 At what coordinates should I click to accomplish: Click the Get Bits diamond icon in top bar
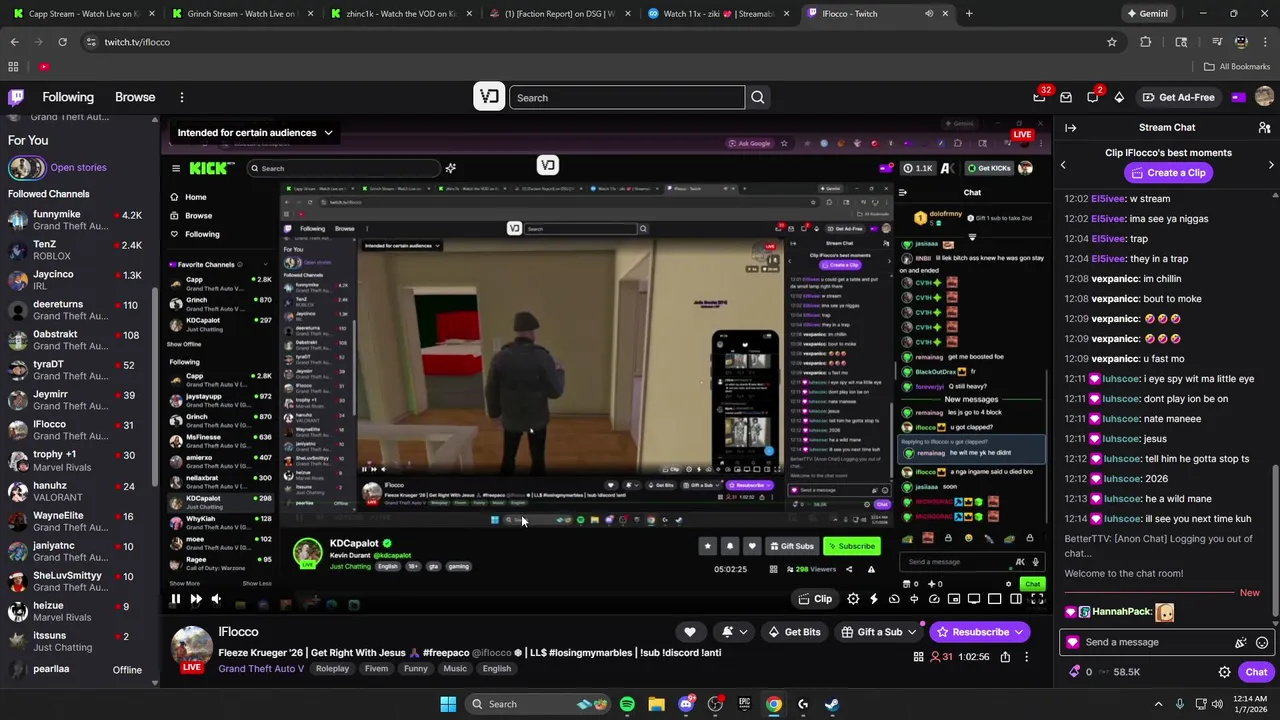click(1119, 97)
